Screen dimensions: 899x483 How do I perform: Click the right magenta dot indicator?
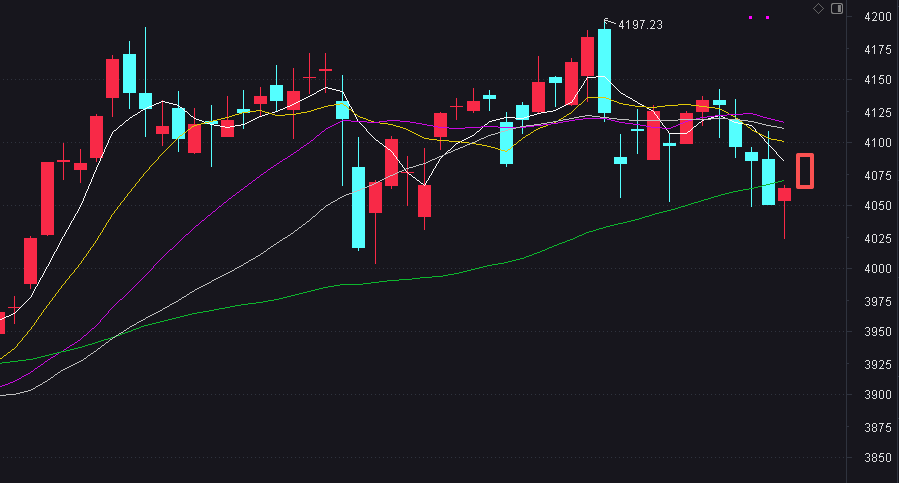pyautogui.click(x=767, y=17)
